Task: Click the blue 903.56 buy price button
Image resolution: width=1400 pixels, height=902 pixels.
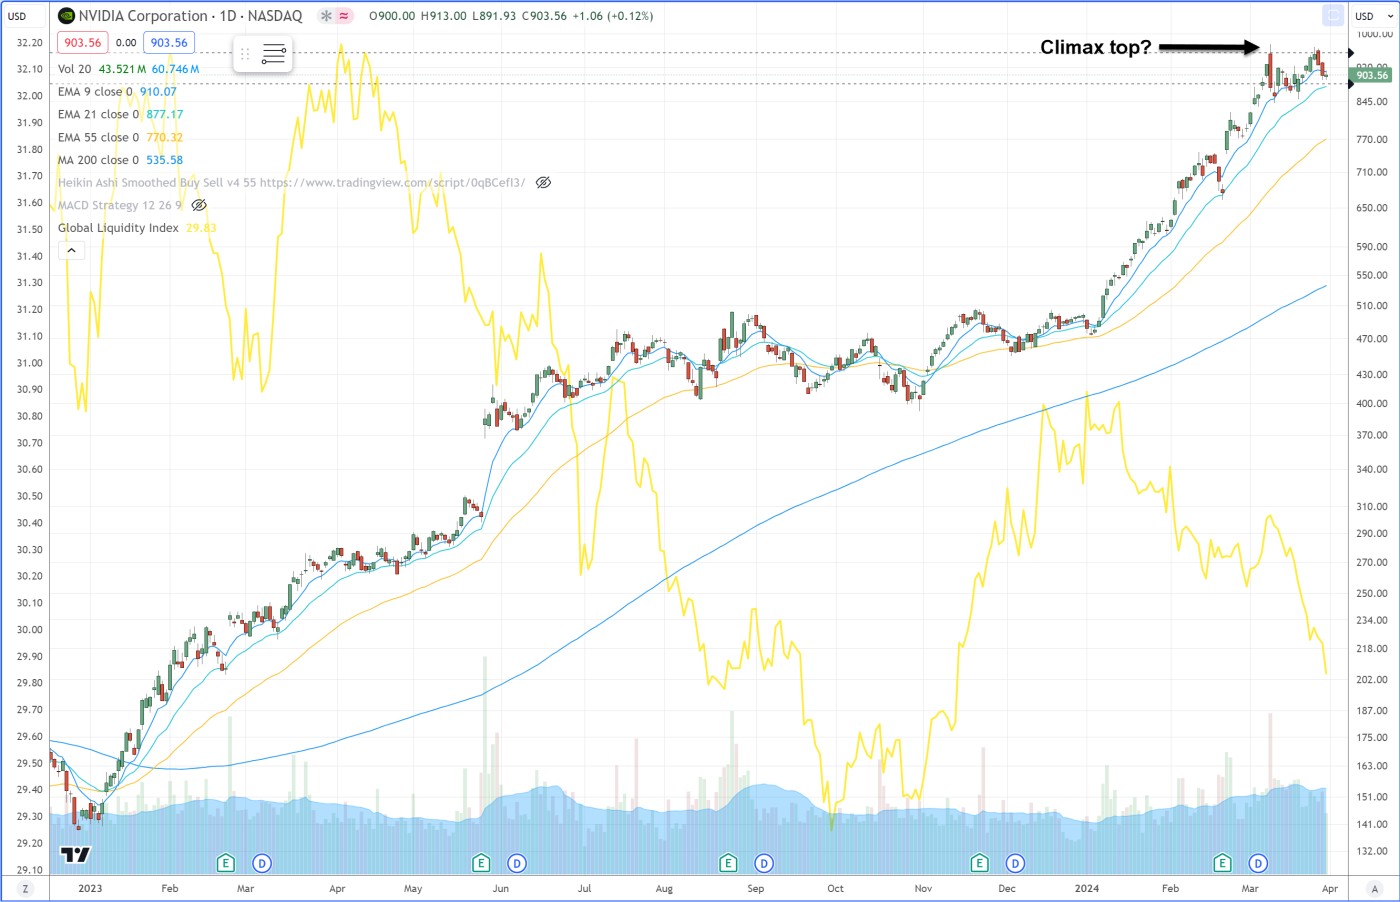Action: pos(169,43)
